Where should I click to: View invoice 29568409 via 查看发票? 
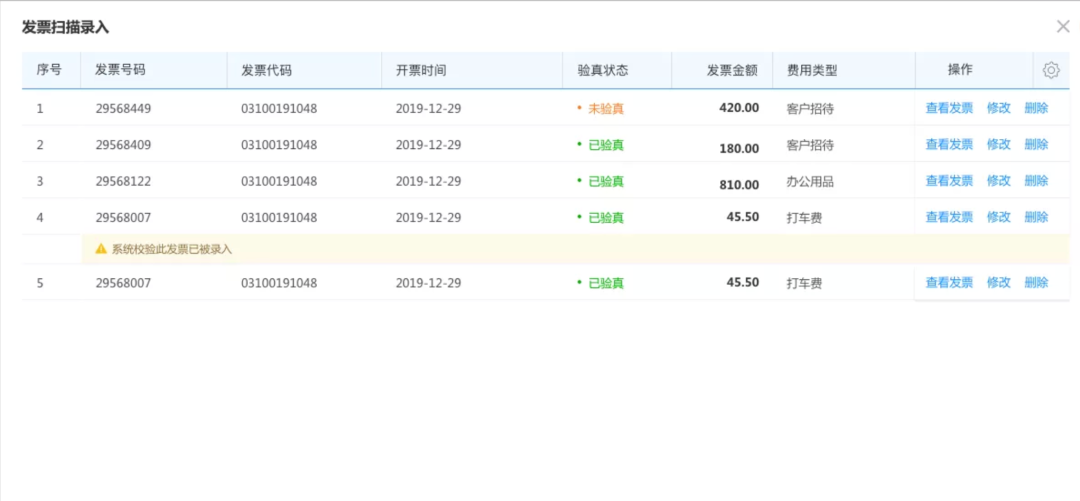(949, 145)
